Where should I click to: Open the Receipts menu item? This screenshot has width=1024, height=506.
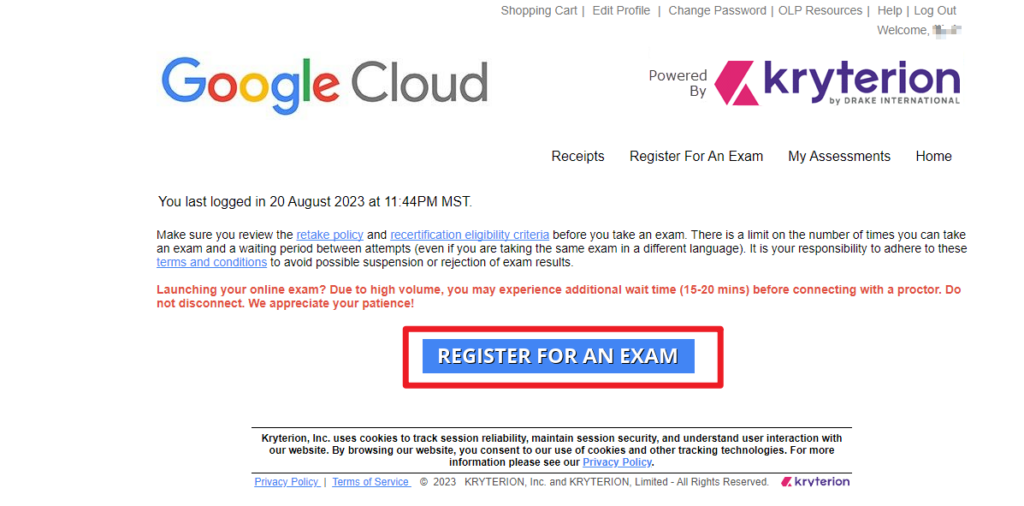(578, 156)
